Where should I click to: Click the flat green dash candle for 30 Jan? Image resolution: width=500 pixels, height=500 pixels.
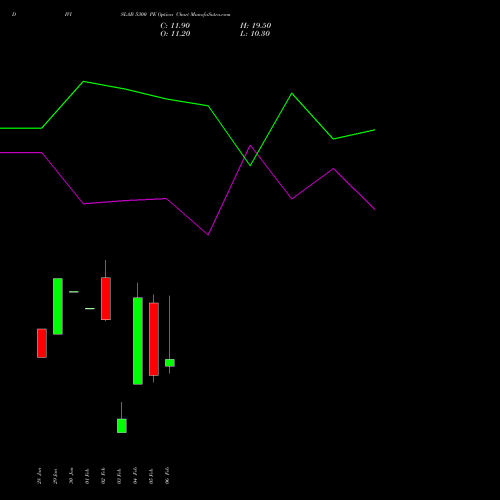[x=74, y=292]
